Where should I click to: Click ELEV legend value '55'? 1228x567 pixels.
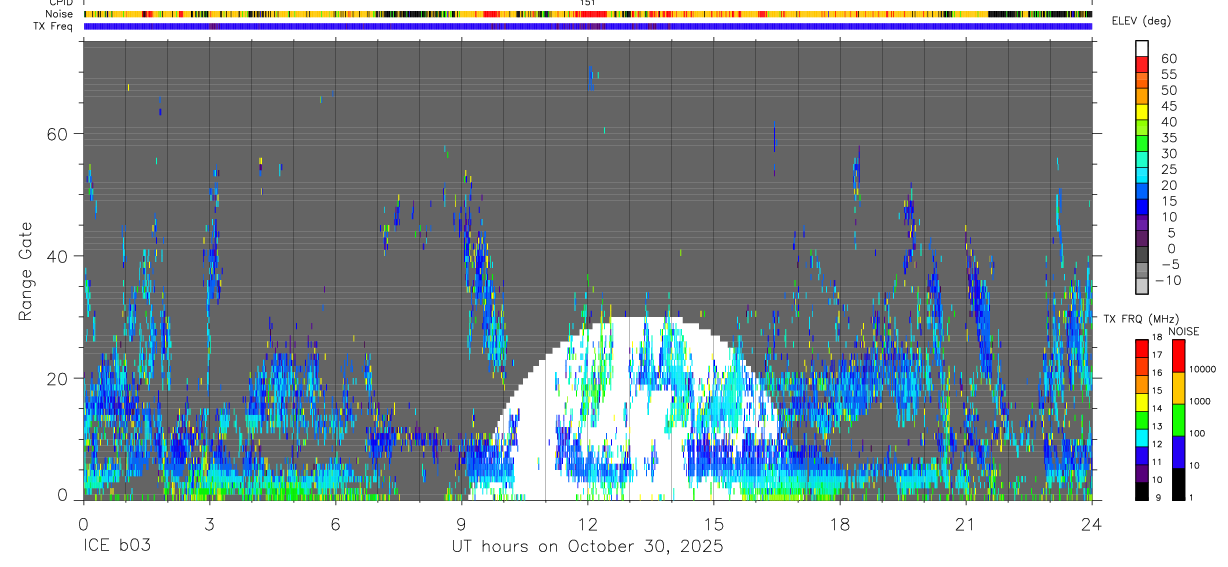tap(1170, 74)
